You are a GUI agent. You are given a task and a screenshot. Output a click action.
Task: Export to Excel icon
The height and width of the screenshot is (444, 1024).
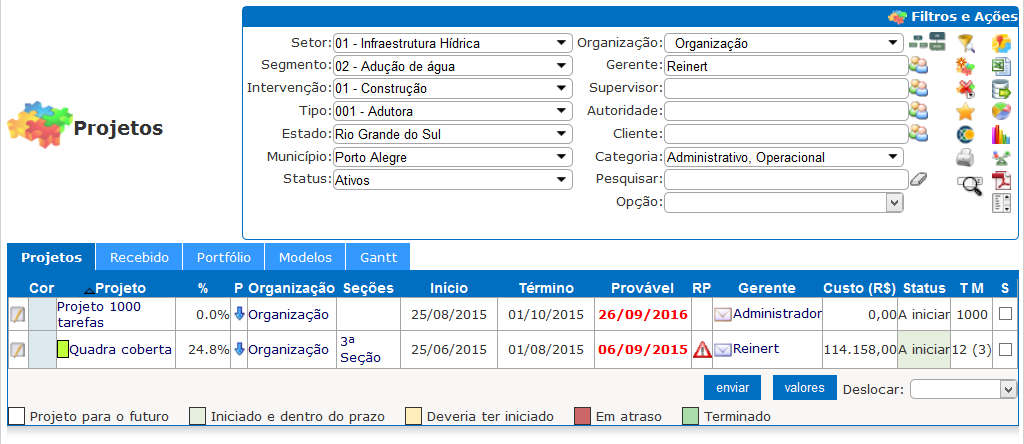coord(1001,66)
